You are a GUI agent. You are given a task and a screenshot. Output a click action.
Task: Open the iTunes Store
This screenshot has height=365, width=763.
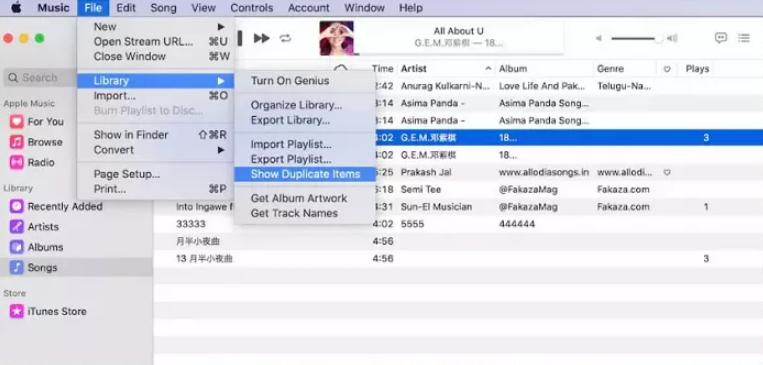48,311
